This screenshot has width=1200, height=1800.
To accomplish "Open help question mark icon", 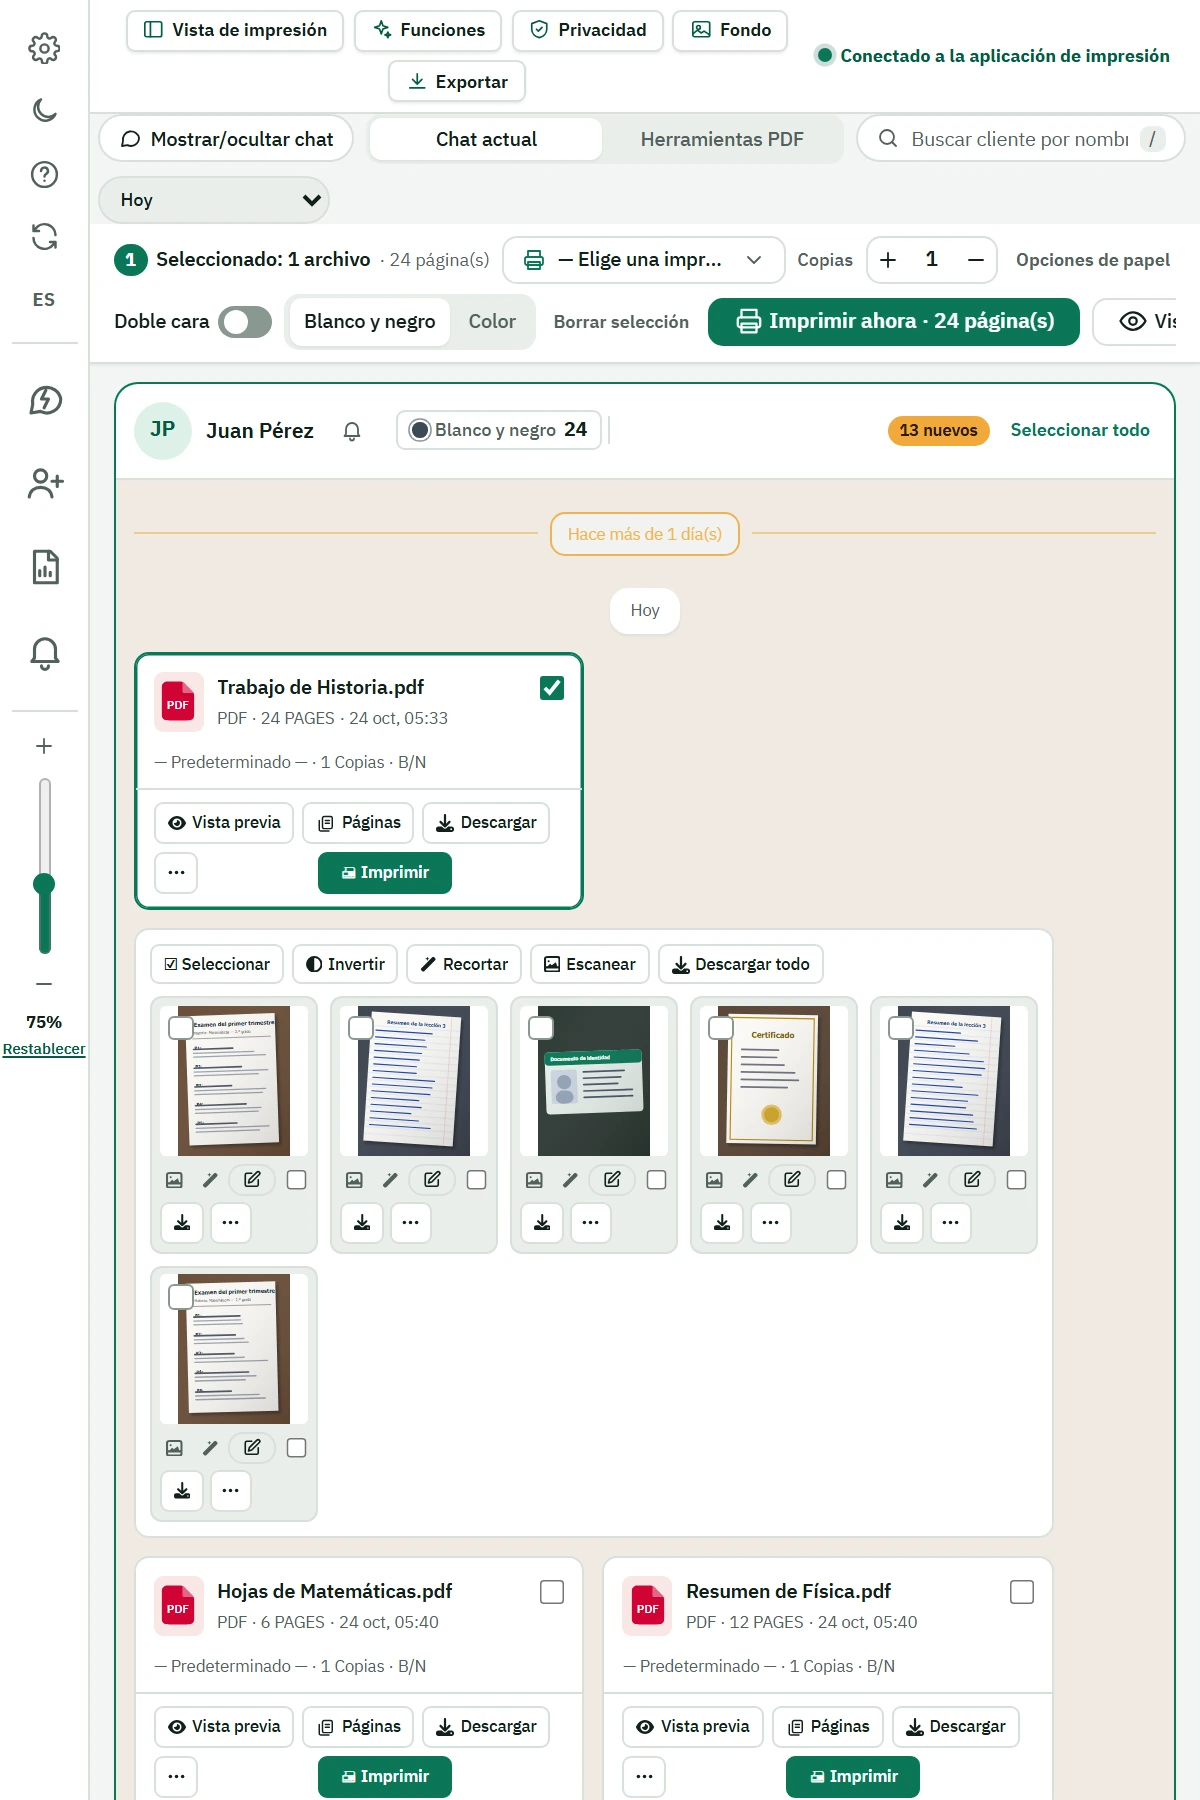I will 44,174.
